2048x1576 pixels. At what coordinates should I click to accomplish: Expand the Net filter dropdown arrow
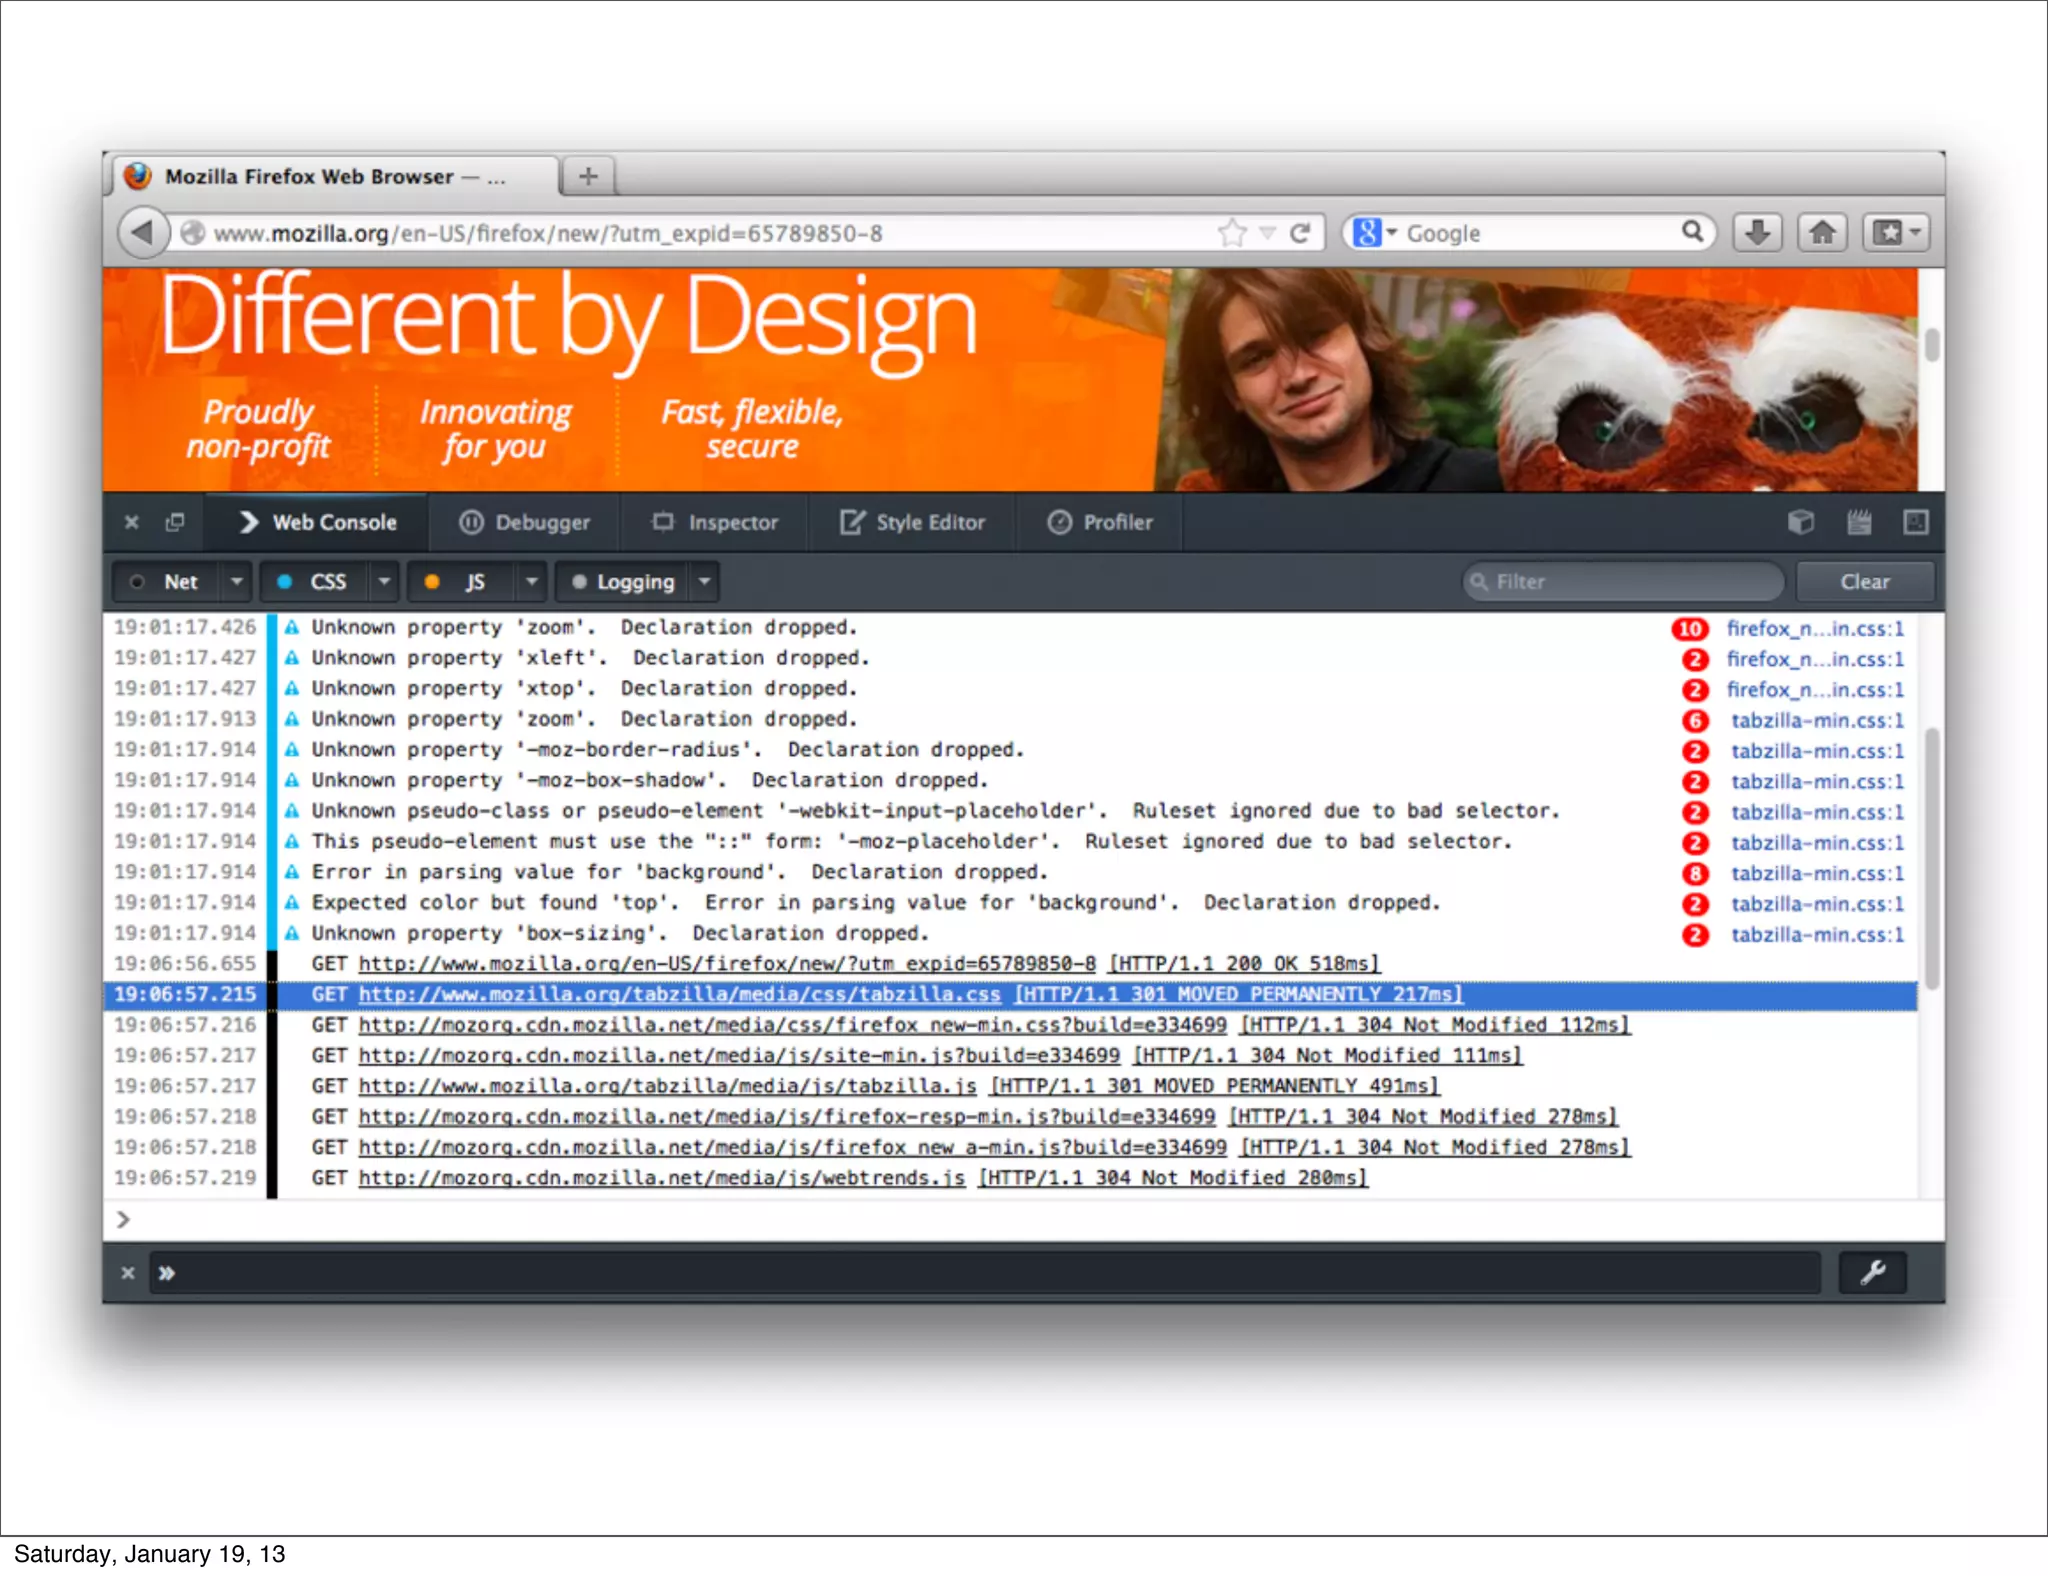coord(237,581)
